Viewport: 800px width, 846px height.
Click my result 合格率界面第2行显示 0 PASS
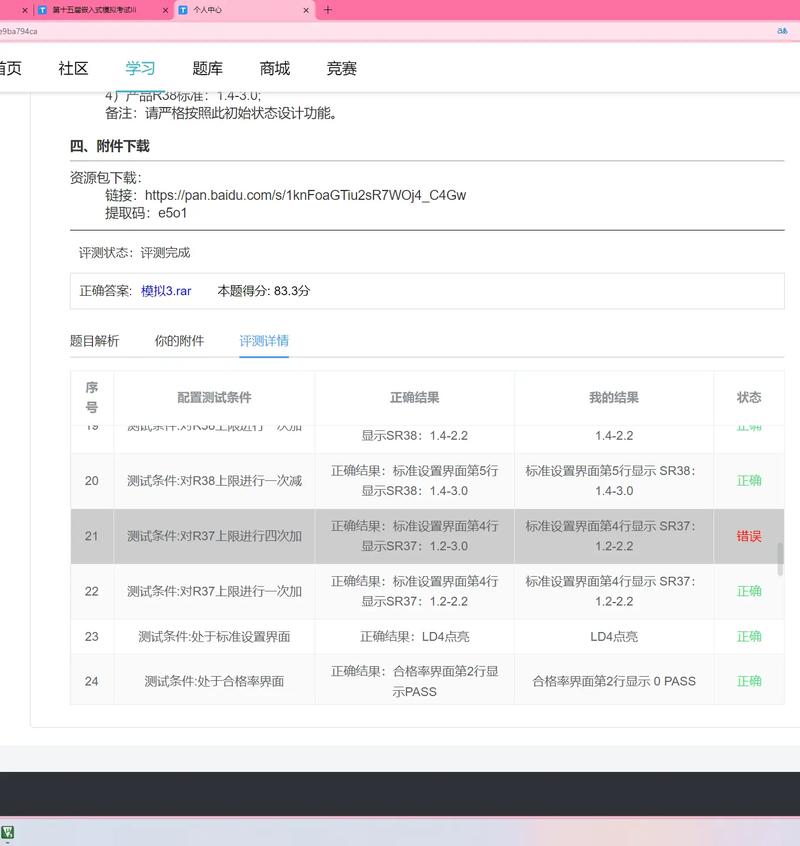click(x=614, y=681)
